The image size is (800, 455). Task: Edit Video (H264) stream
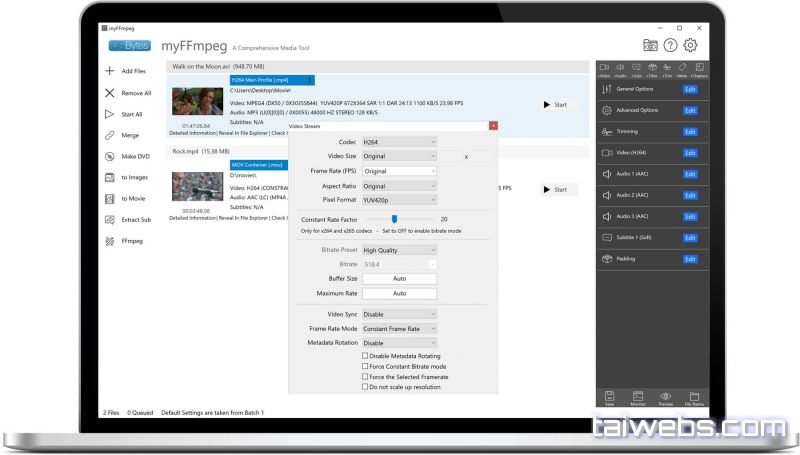pos(690,153)
